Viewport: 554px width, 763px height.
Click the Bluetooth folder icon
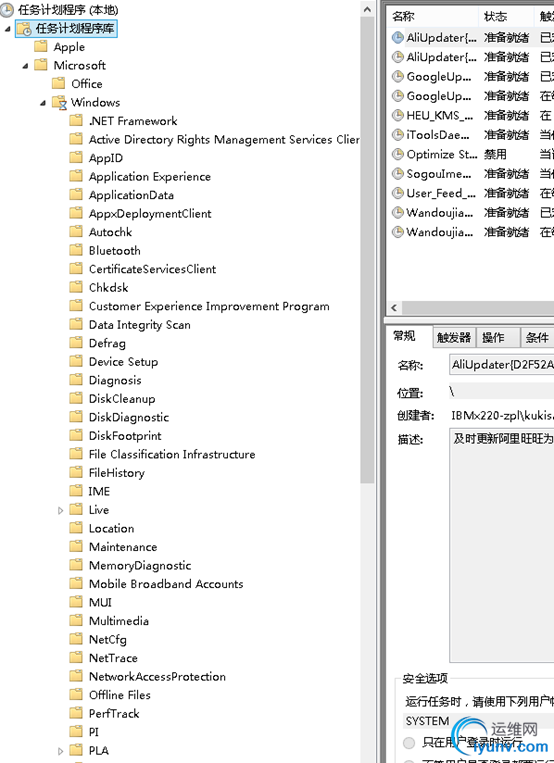[x=76, y=250]
